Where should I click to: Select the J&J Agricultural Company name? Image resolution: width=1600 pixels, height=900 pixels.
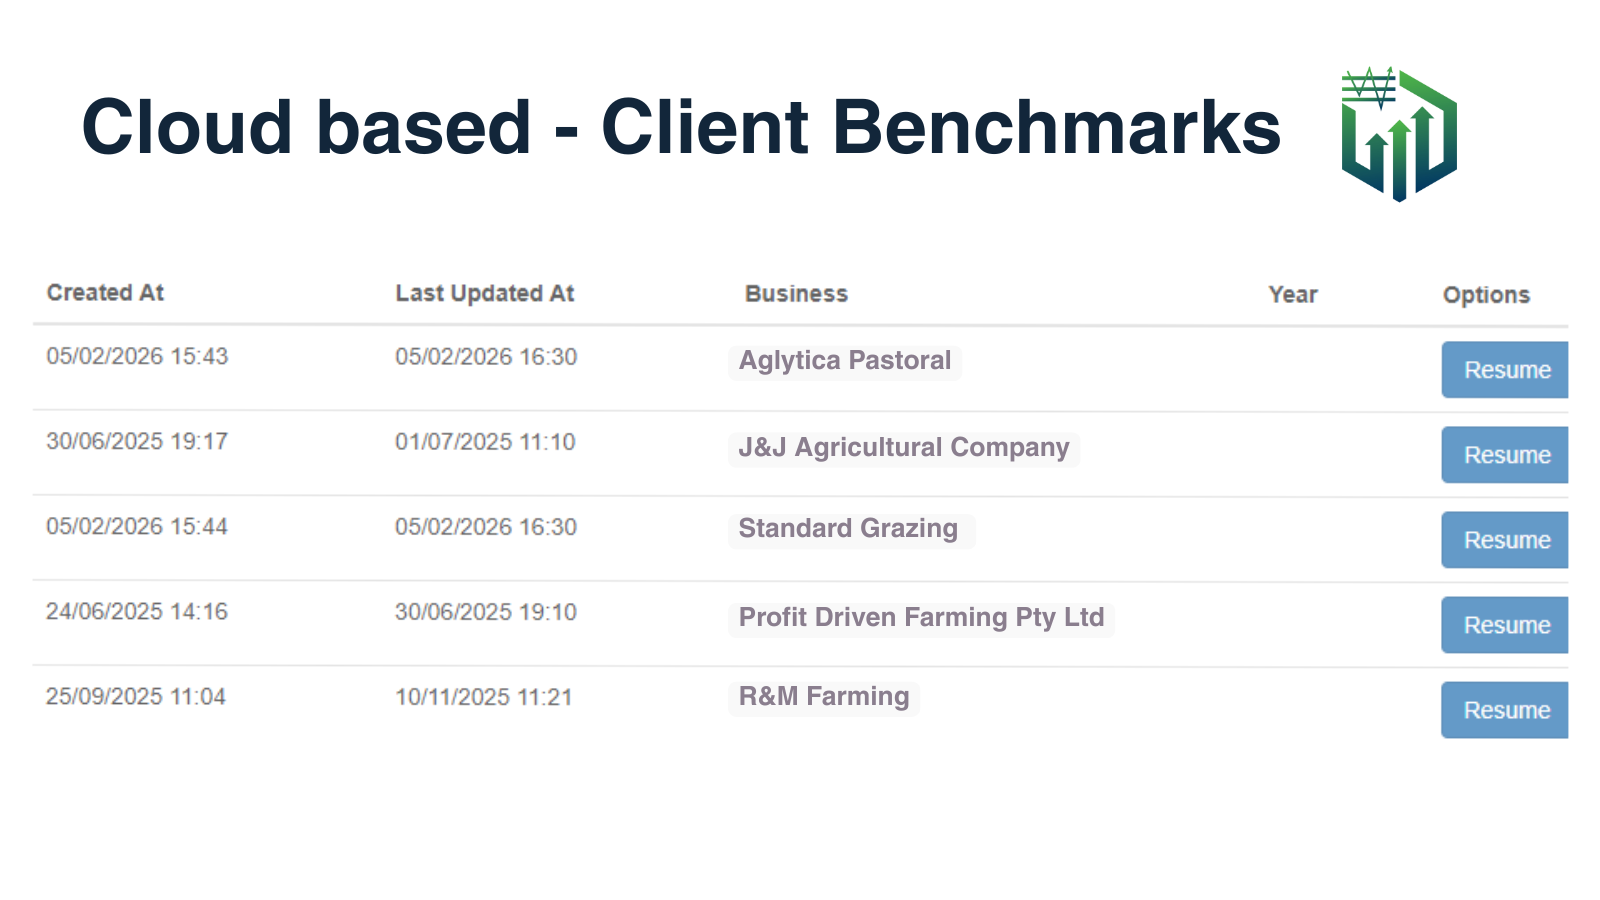pos(904,447)
